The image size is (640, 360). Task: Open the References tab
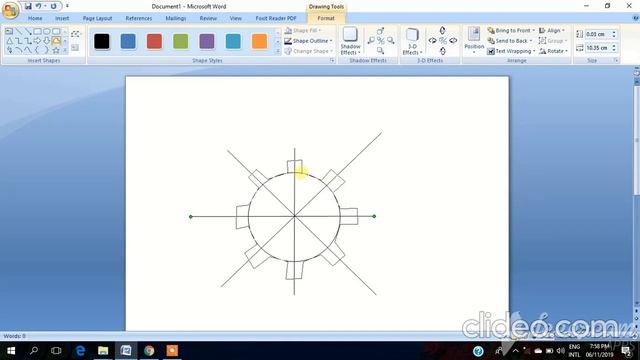point(139,18)
